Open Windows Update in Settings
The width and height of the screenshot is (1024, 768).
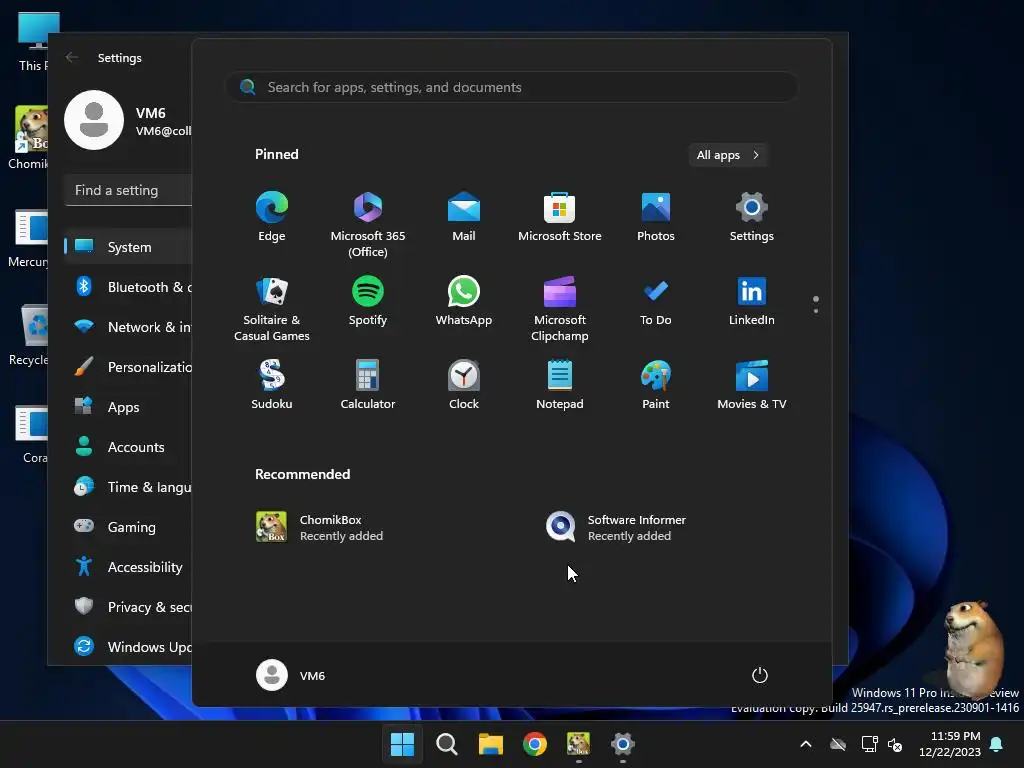128,647
